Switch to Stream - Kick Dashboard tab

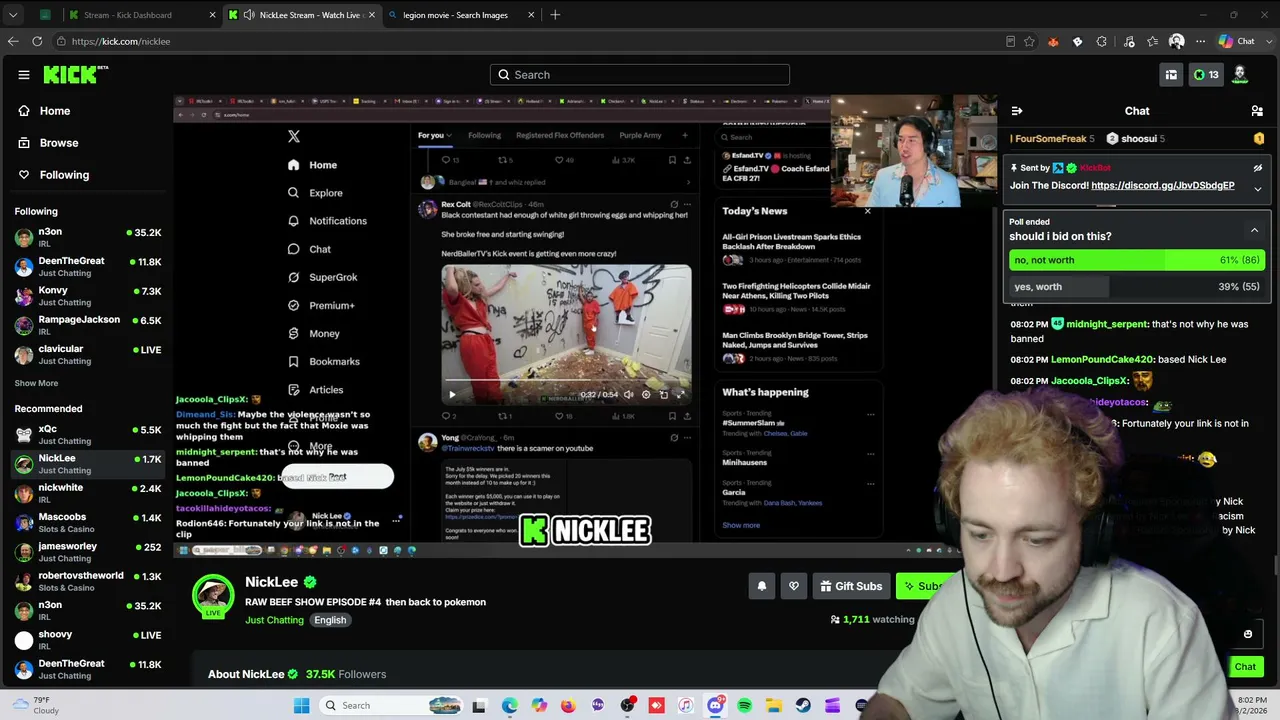click(140, 15)
